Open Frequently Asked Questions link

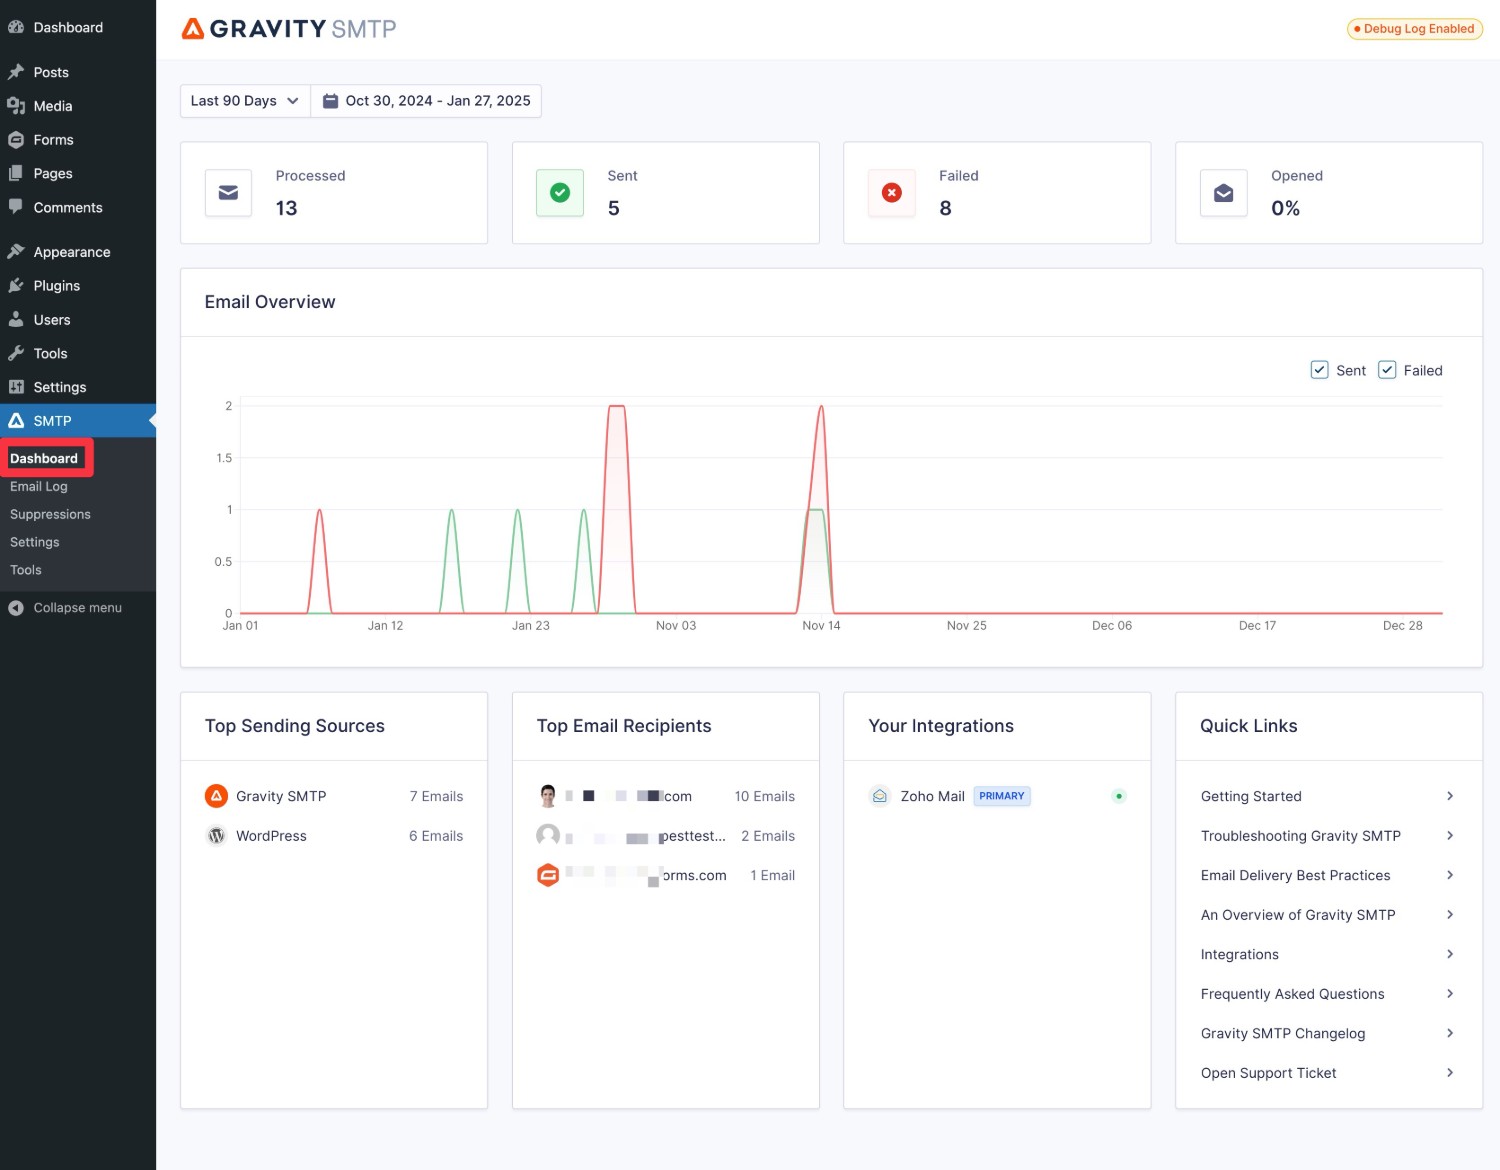(1293, 994)
